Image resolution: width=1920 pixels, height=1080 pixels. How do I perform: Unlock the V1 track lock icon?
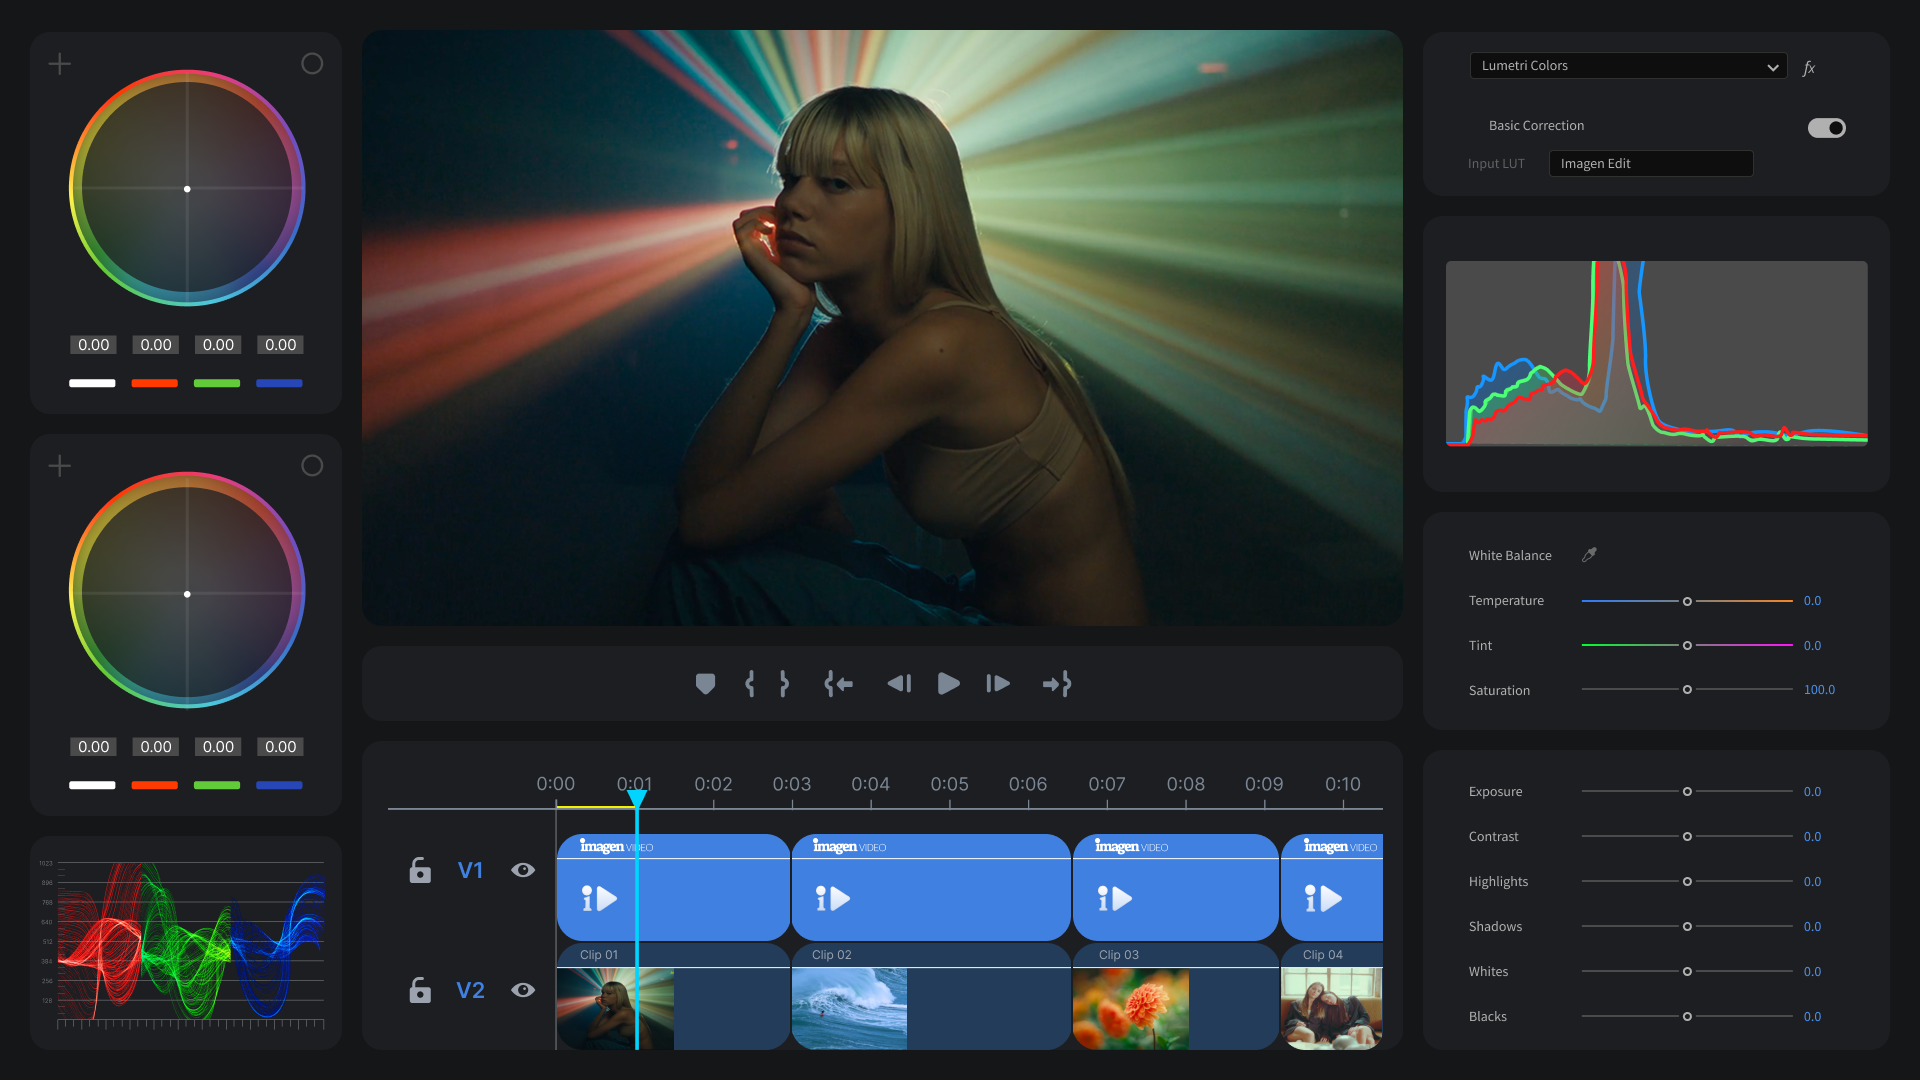tap(420, 870)
